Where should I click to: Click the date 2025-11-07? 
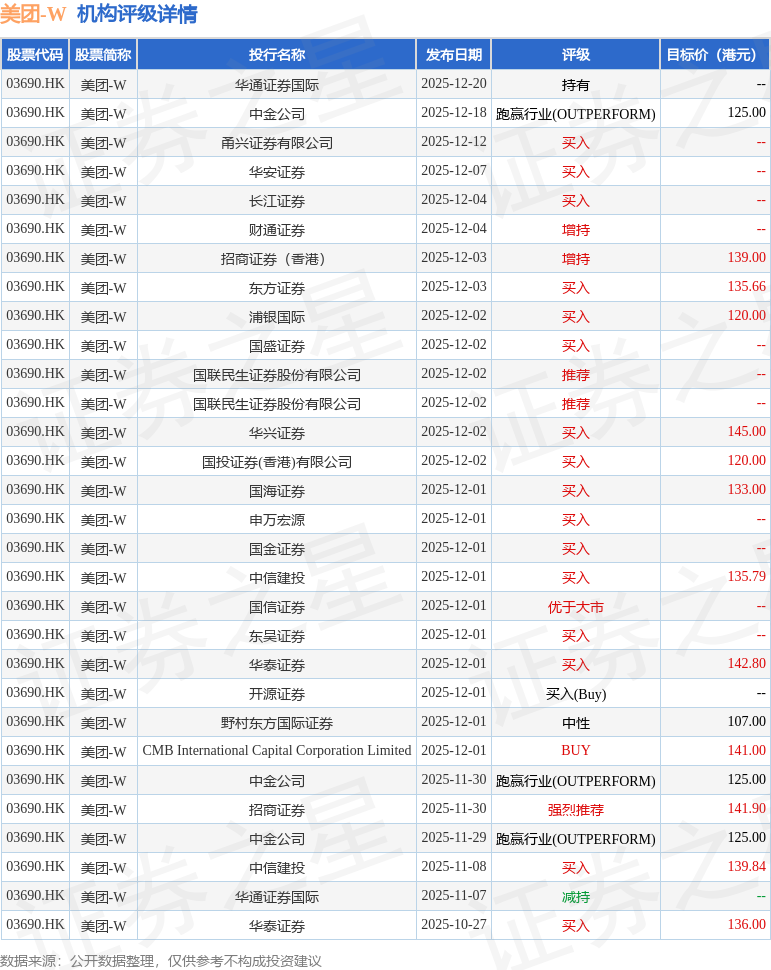point(454,895)
